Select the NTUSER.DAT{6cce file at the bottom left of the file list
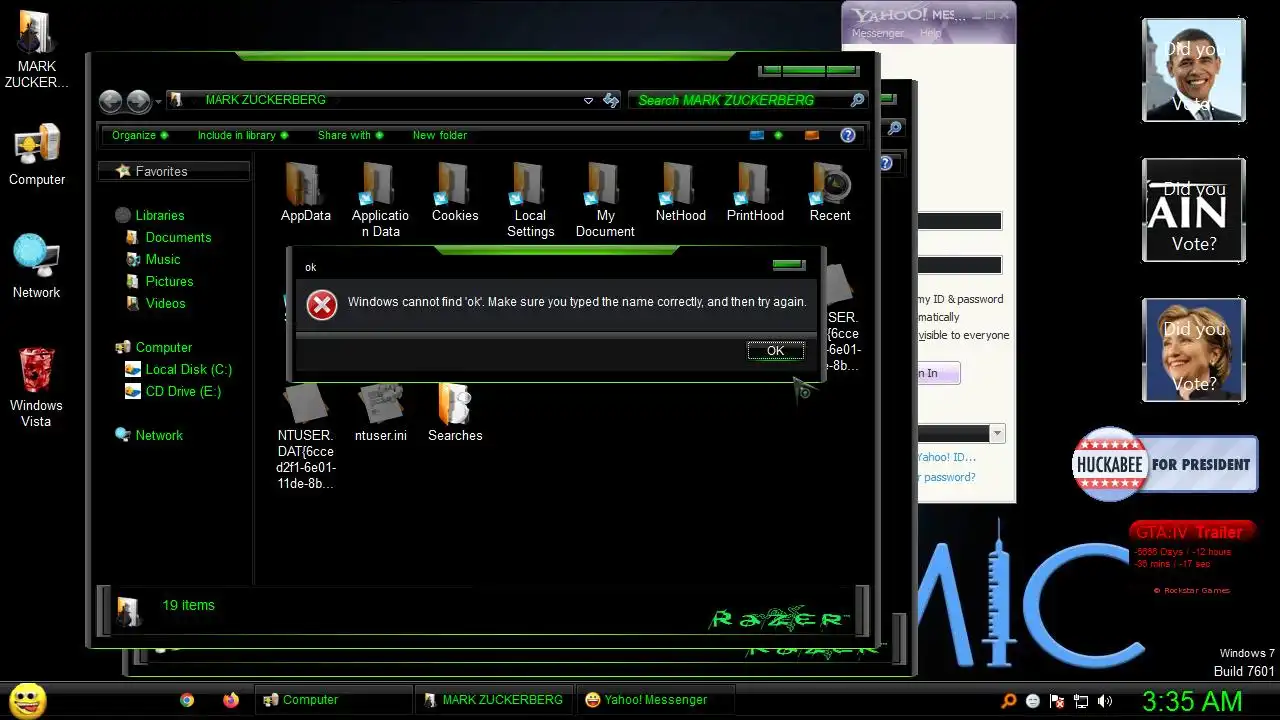 click(x=306, y=437)
